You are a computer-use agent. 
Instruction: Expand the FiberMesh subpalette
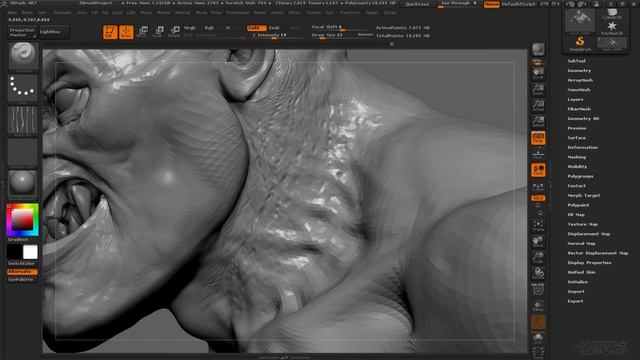pyautogui.click(x=579, y=109)
